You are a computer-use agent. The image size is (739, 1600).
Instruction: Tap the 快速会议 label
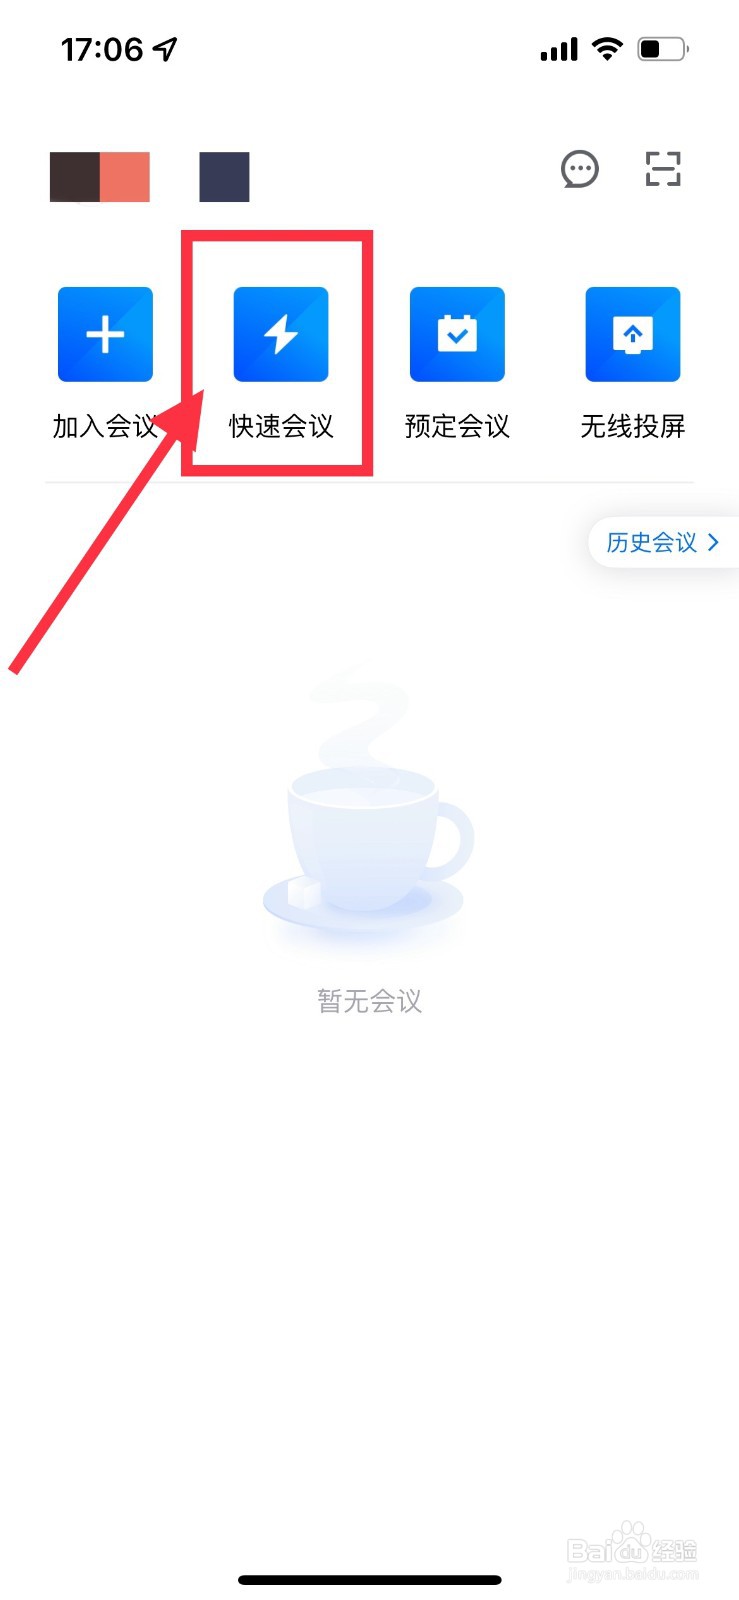point(281,427)
